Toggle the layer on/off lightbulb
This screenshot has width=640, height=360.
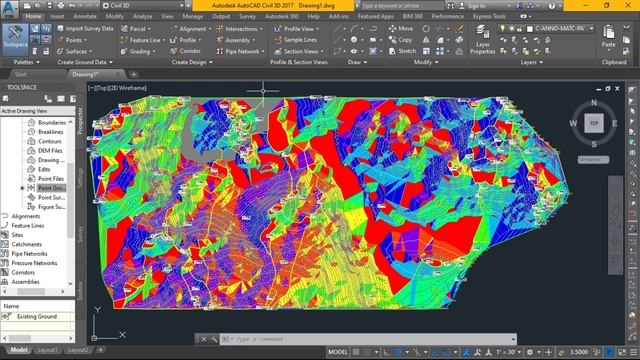pos(502,29)
